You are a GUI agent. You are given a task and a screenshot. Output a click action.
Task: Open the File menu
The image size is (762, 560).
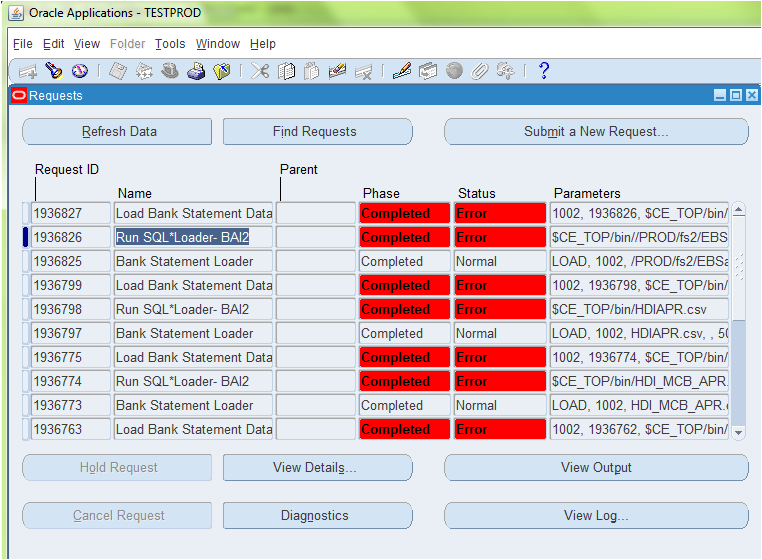22,44
